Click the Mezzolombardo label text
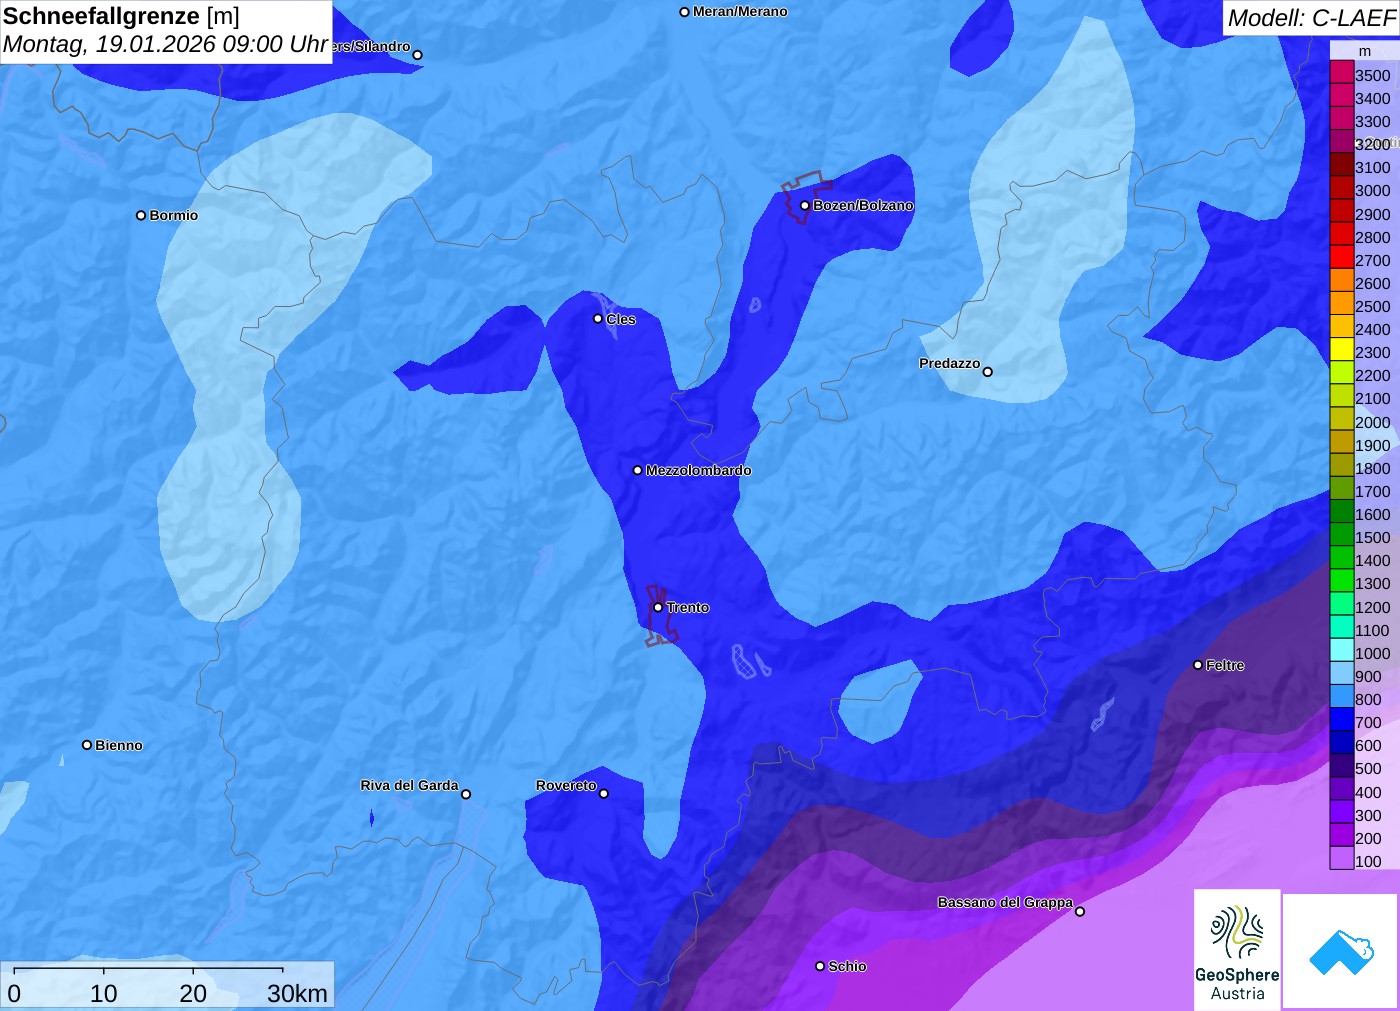This screenshot has width=1400, height=1011. (x=698, y=470)
